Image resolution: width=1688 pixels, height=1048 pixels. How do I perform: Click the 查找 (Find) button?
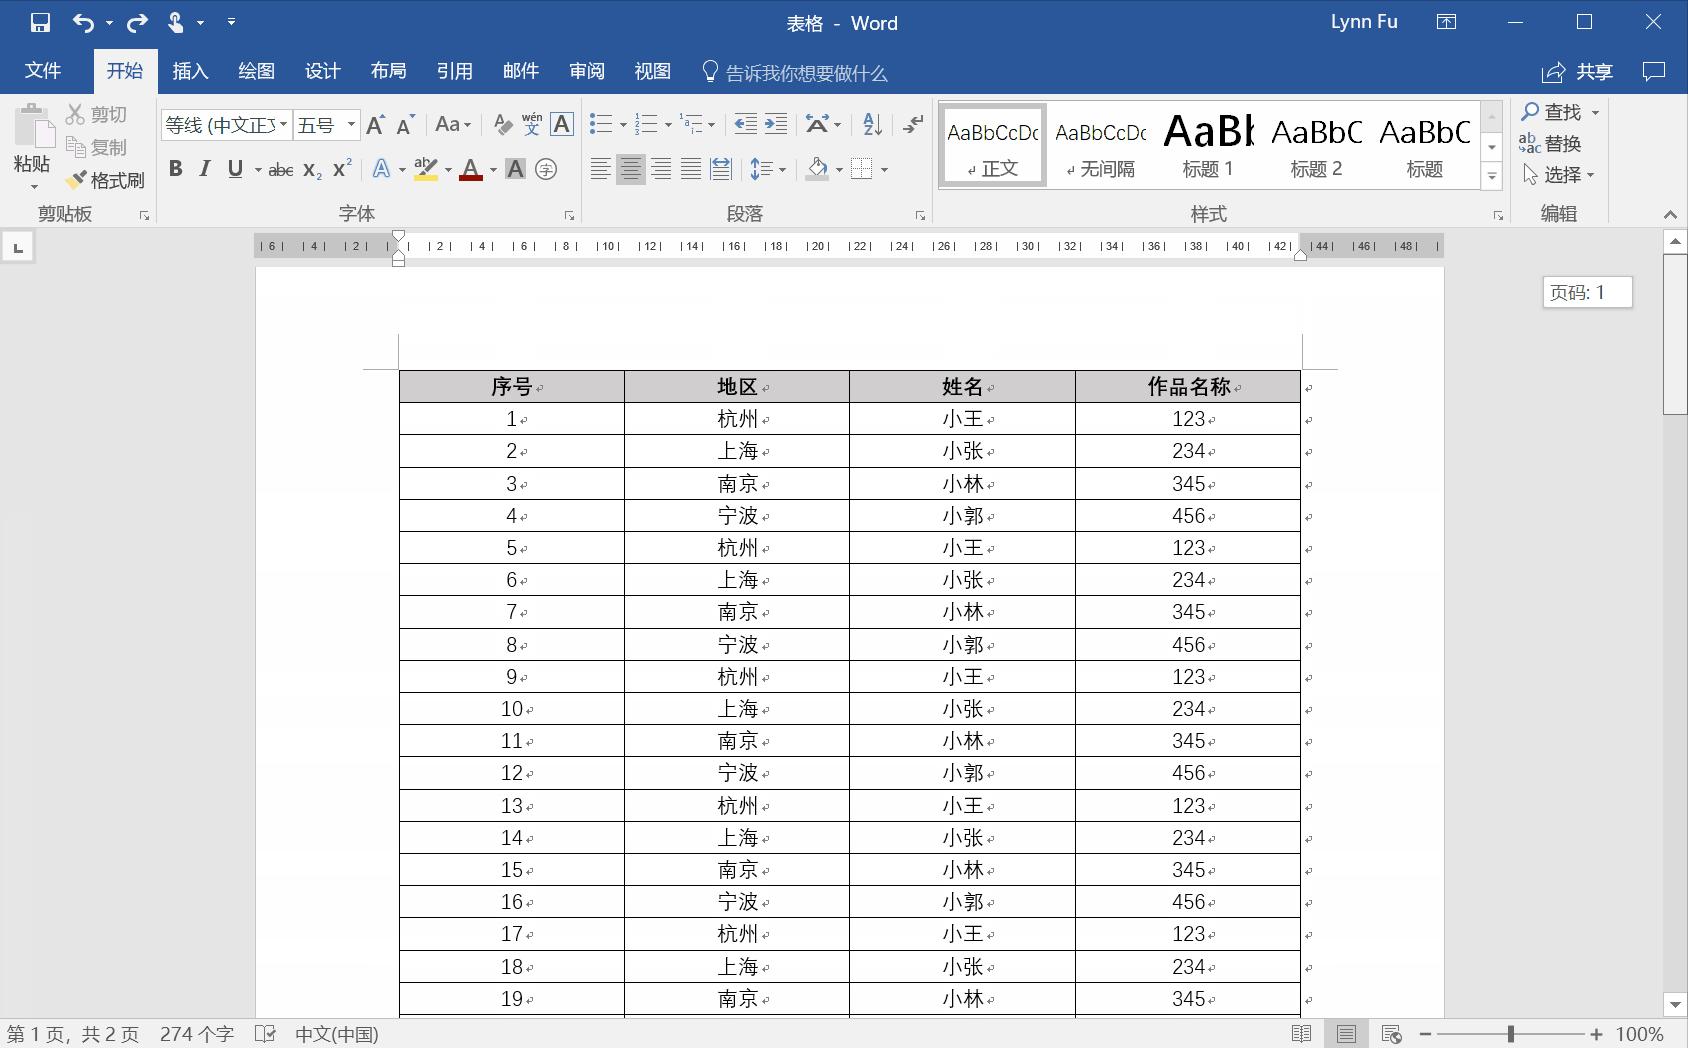tap(1552, 112)
